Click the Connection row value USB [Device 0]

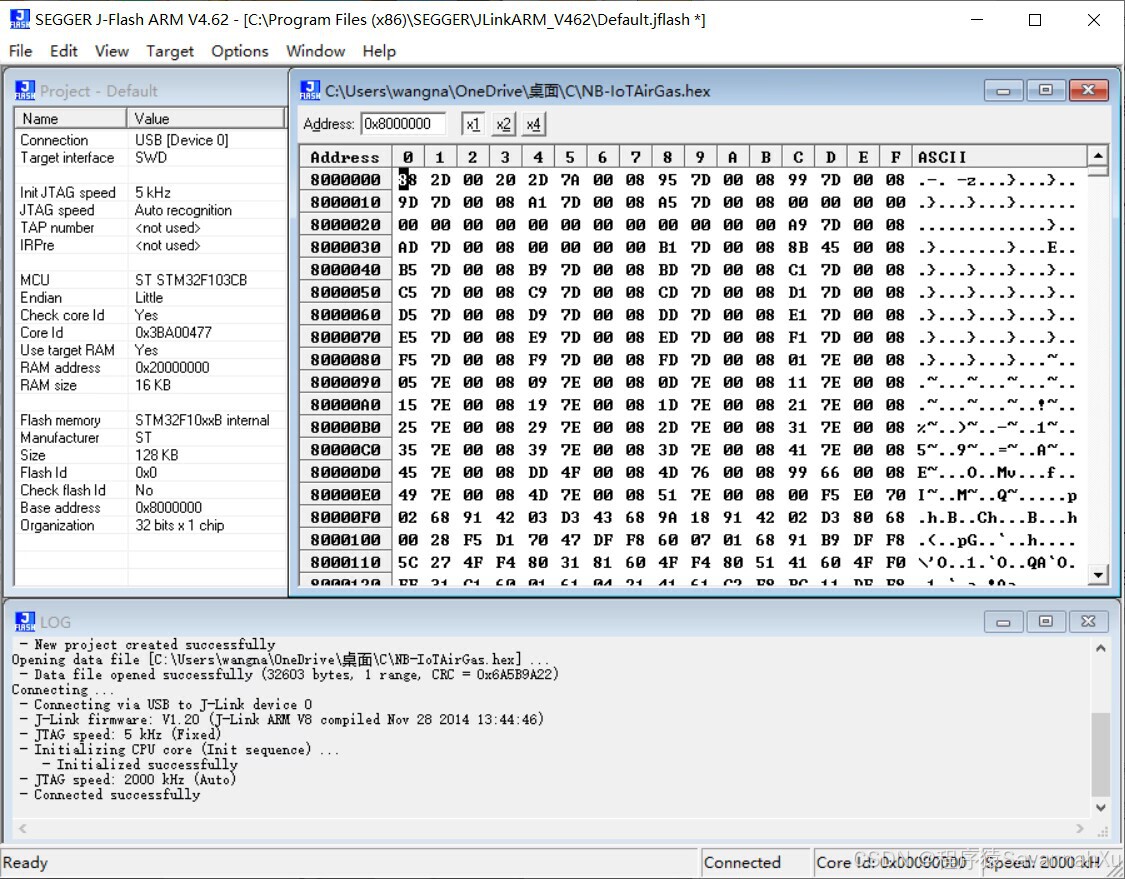[182, 141]
